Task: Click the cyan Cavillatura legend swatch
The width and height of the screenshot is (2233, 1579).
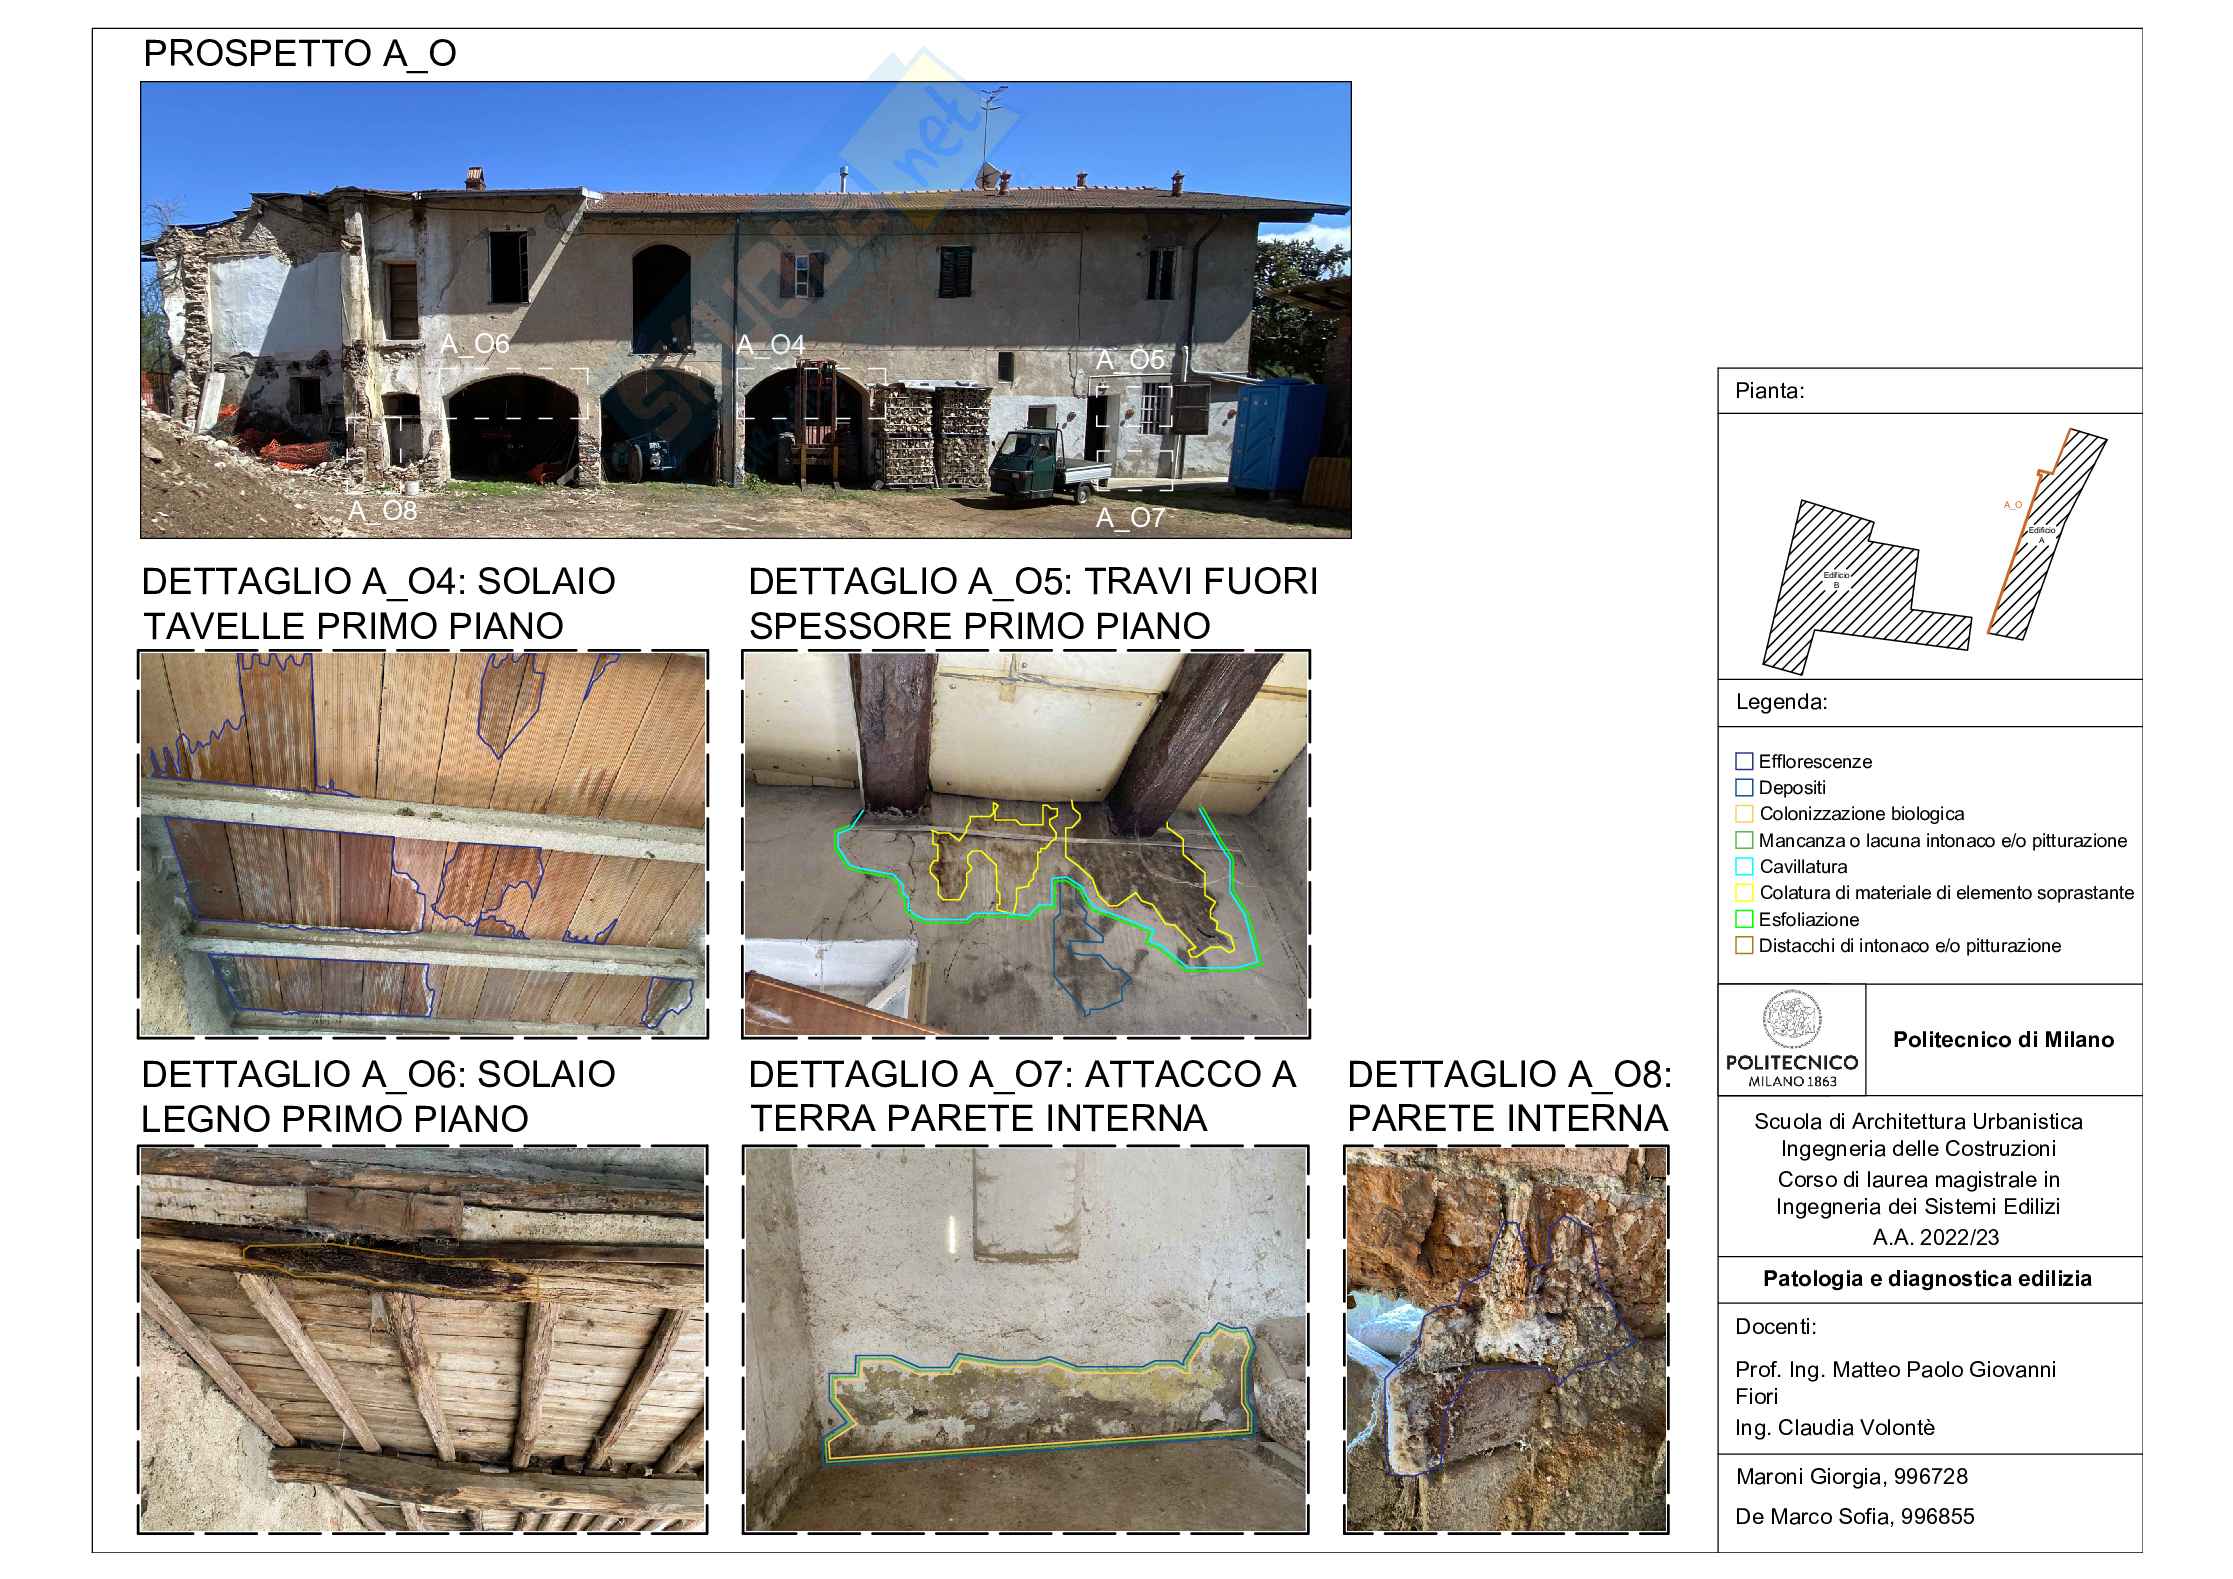Action: pyautogui.click(x=1744, y=867)
